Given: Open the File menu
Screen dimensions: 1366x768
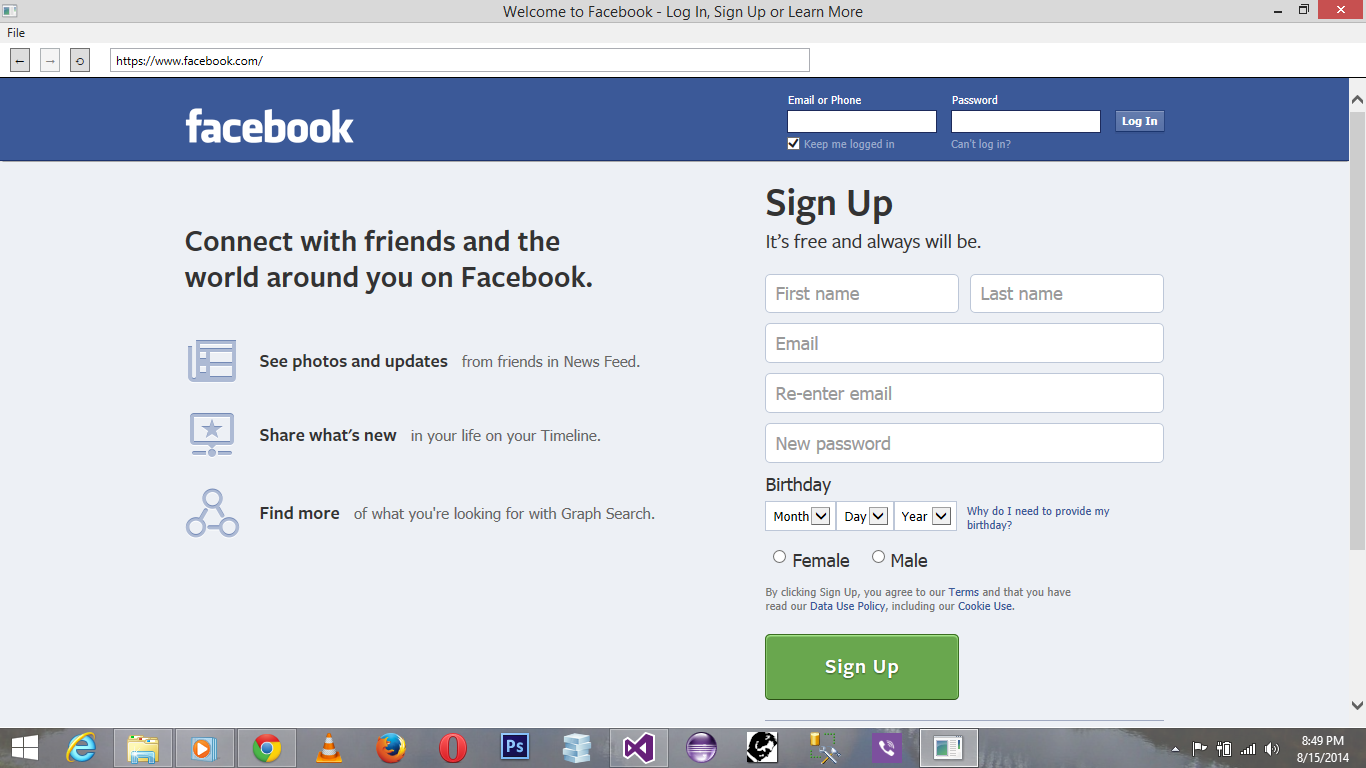Looking at the screenshot, I should pos(16,33).
